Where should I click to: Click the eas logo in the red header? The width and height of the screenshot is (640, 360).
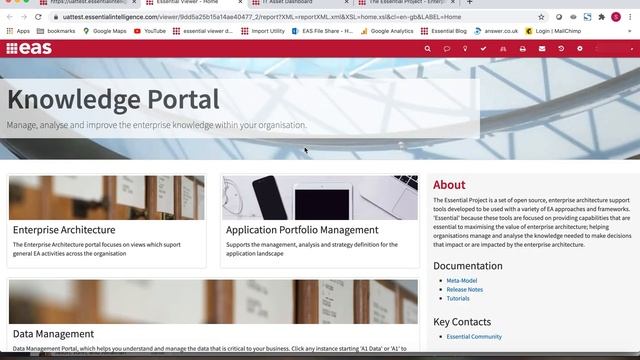point(29,48)
